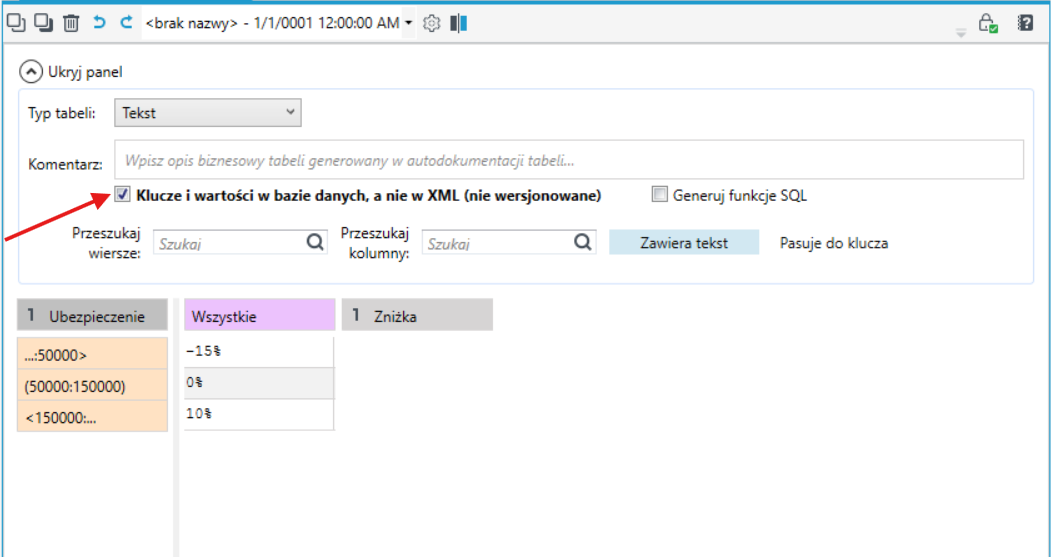Select the ...:50000> range row
Viewport: 1051px width, 557px height.
pos(92,354)
